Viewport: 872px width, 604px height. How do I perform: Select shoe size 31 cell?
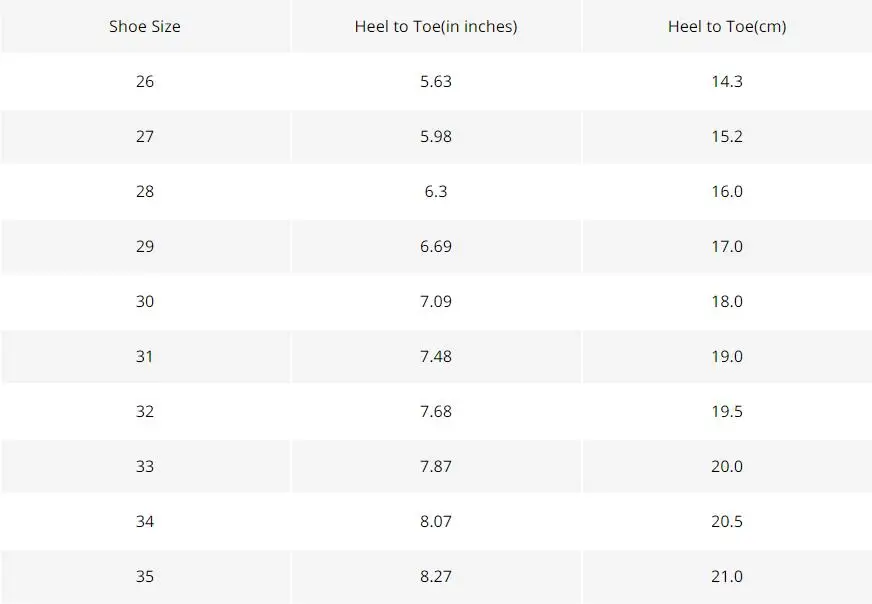(145, 357)
